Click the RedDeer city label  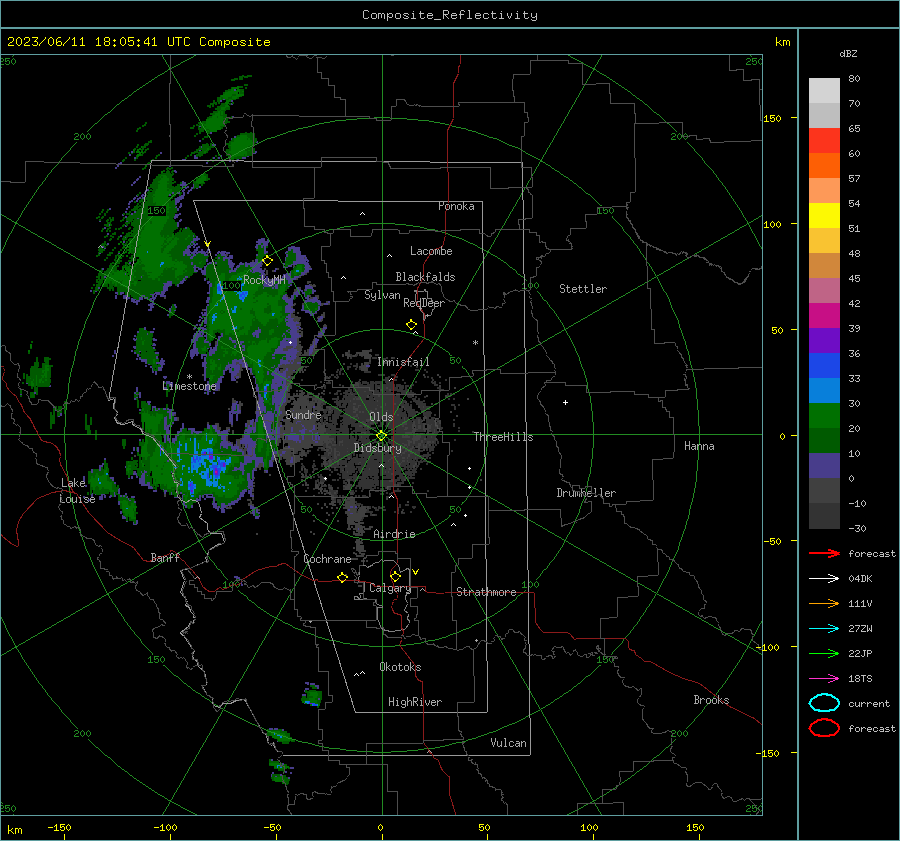click(x=424, y=303)
